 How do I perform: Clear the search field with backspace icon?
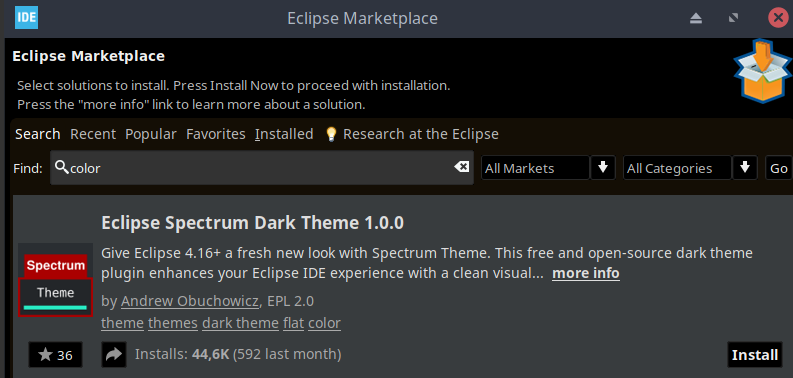coord(461,166)
